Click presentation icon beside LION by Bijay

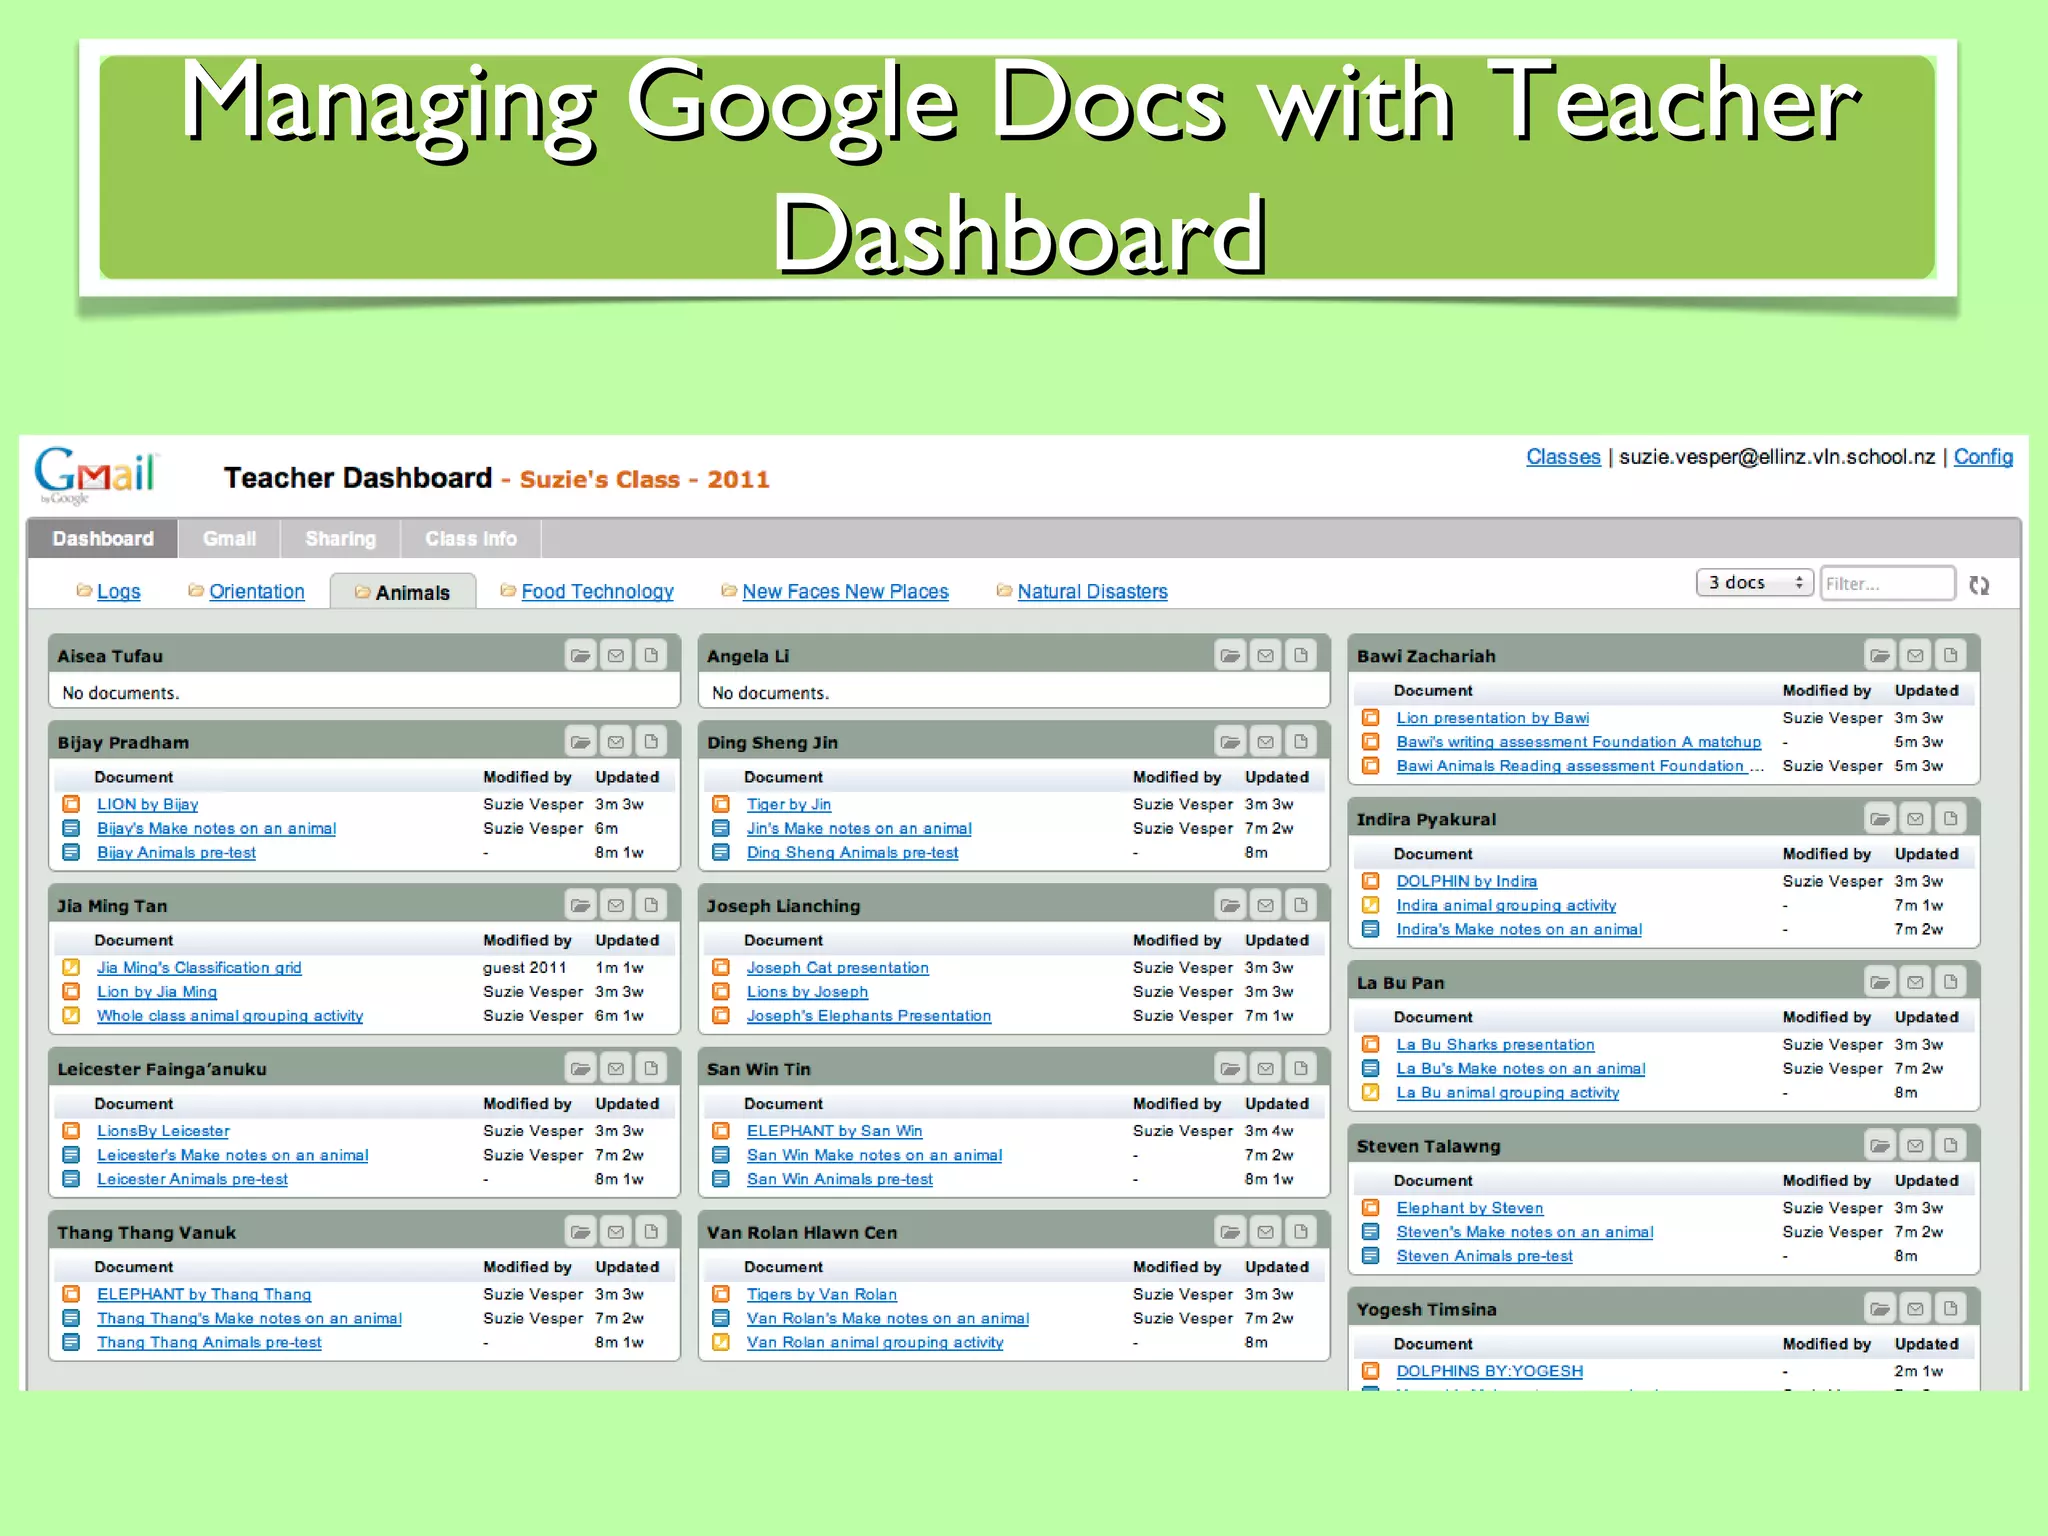71,804
